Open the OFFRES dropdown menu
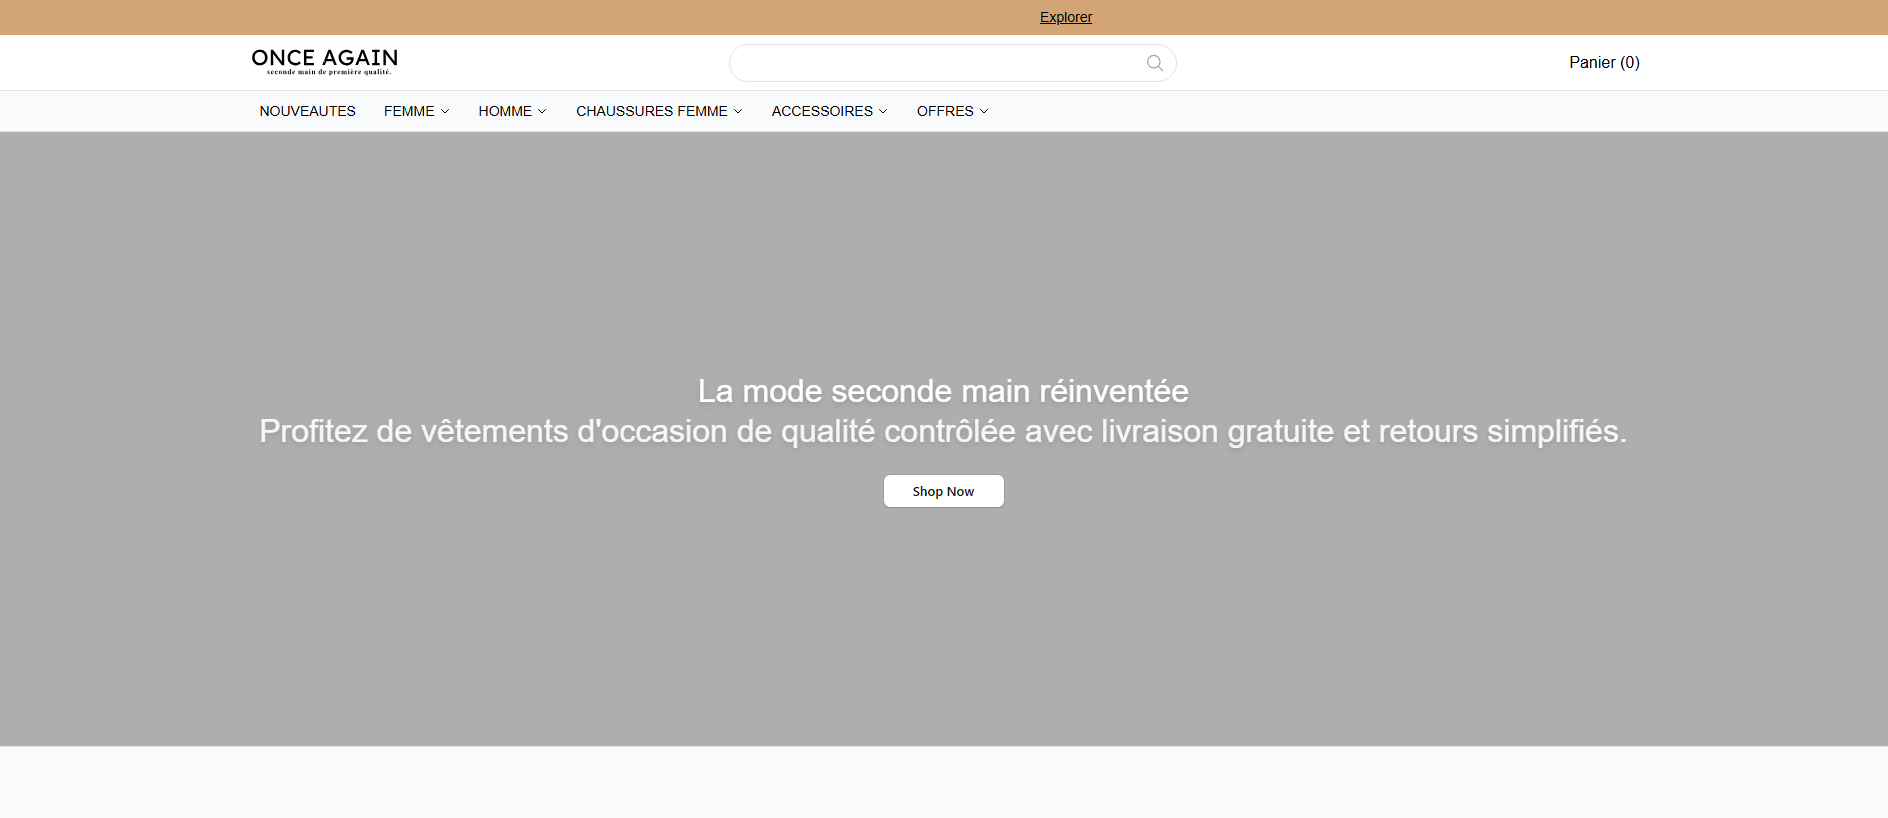The height and width of the screenshot is (818, 1888). (952, 111)
